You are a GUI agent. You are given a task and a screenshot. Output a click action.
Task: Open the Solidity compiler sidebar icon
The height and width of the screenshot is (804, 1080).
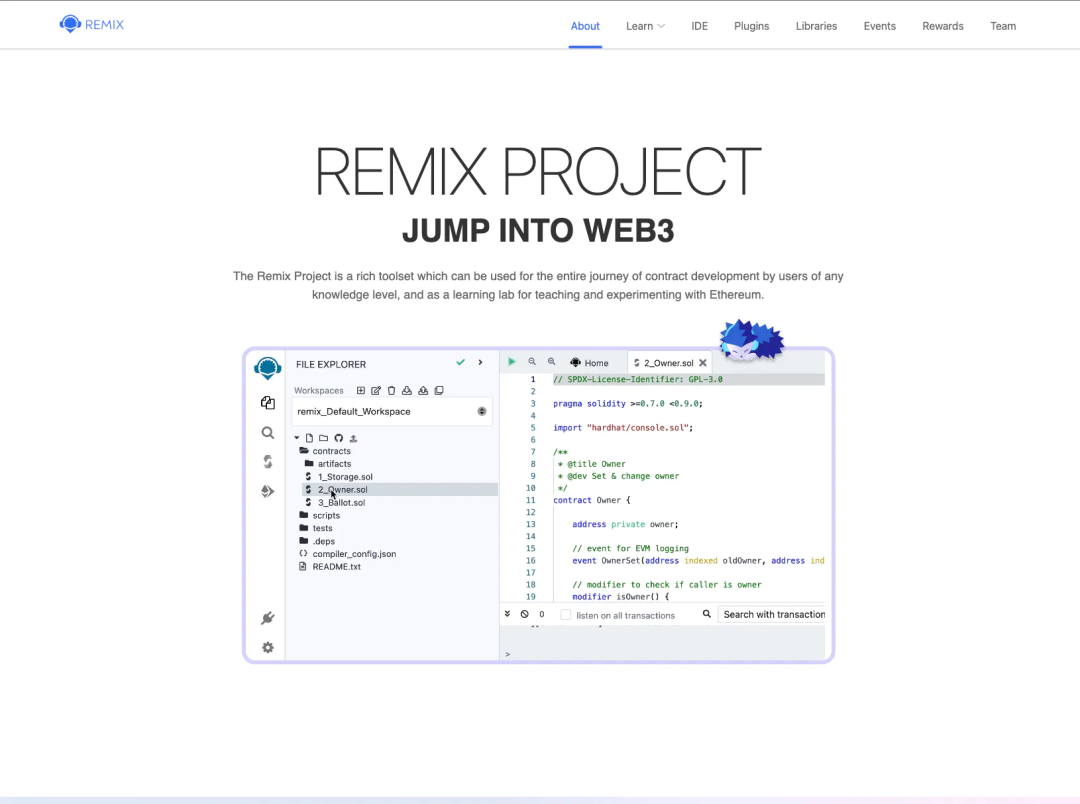[267, 462]
